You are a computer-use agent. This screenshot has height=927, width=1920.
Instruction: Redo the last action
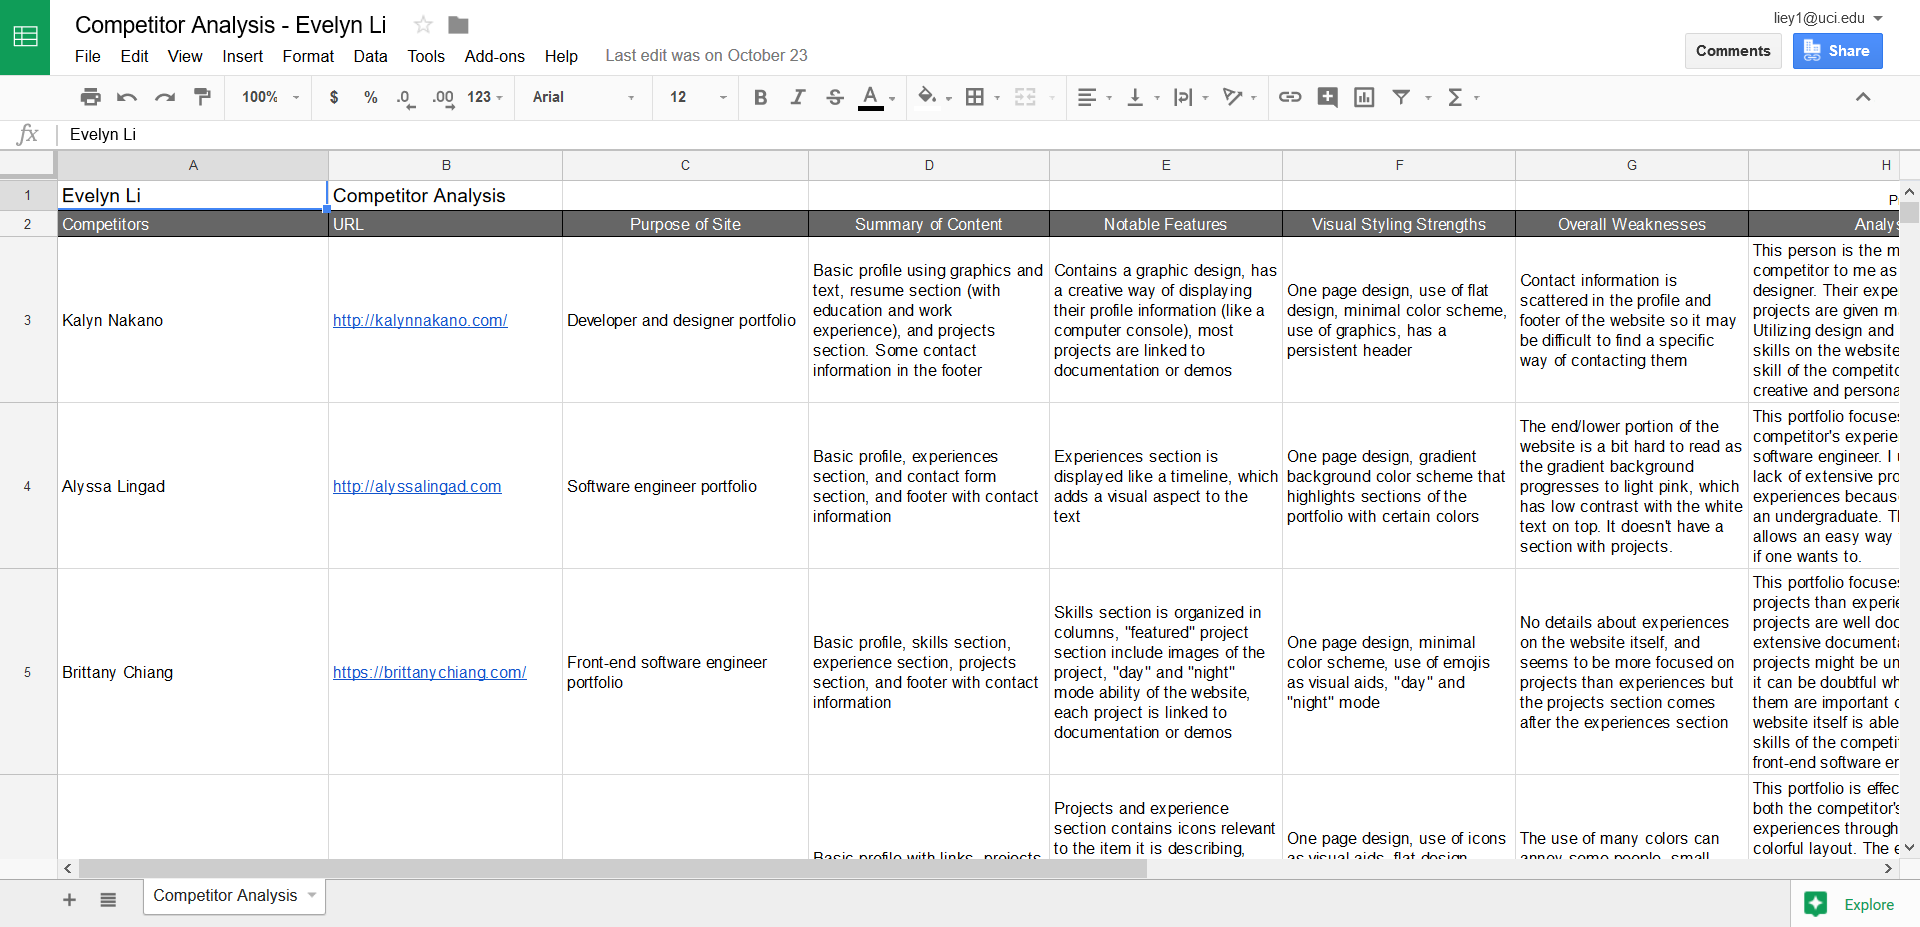(x=165, y=97)
